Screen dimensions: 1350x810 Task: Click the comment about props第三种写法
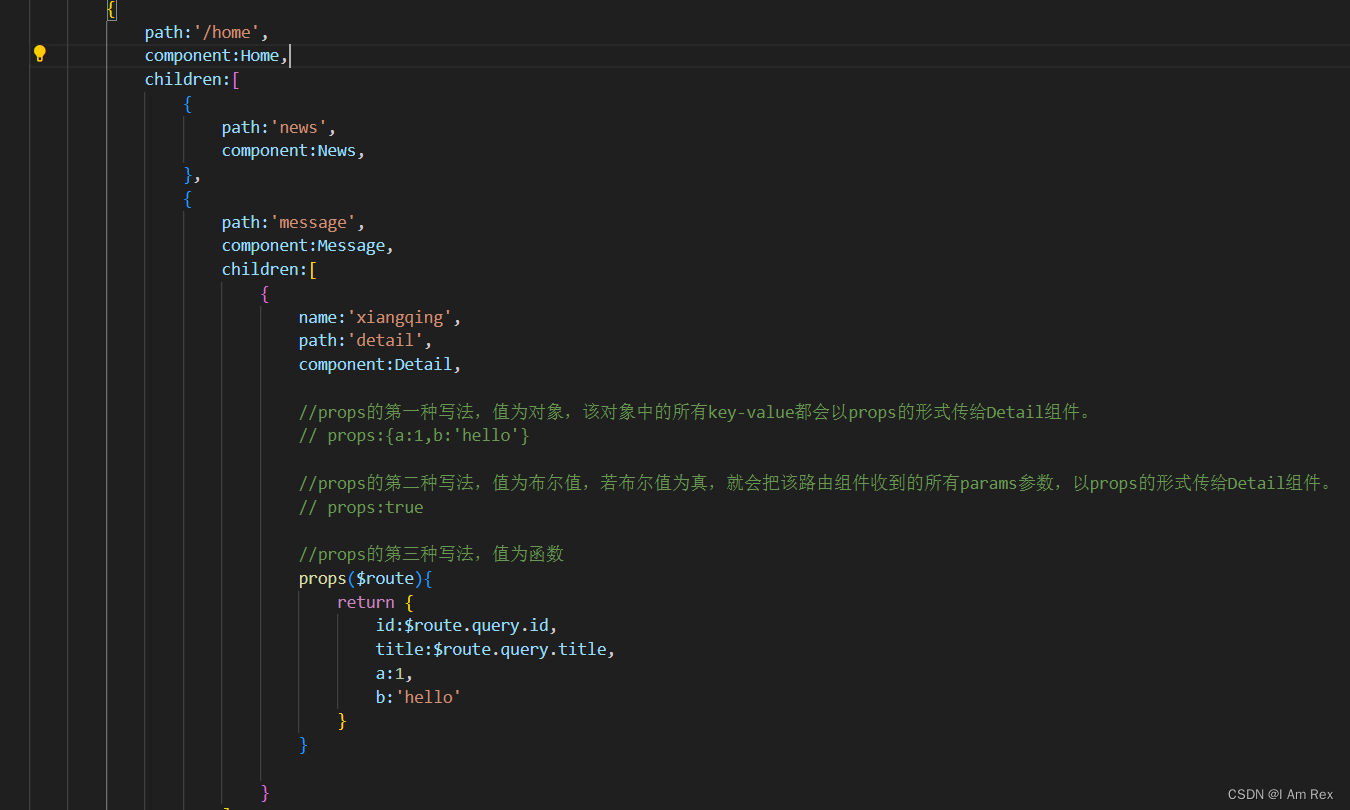(x=432, y=555)
